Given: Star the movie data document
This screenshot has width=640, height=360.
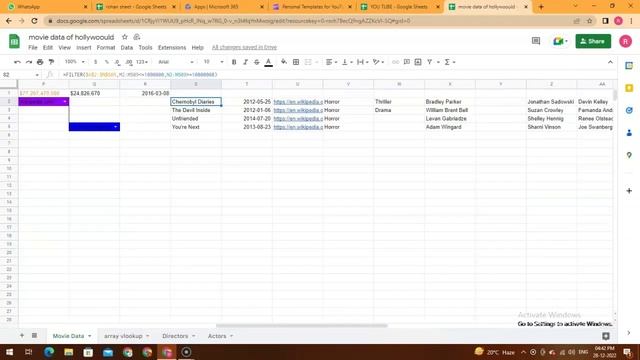Looking at the screenshot, I should coord(125,37).
